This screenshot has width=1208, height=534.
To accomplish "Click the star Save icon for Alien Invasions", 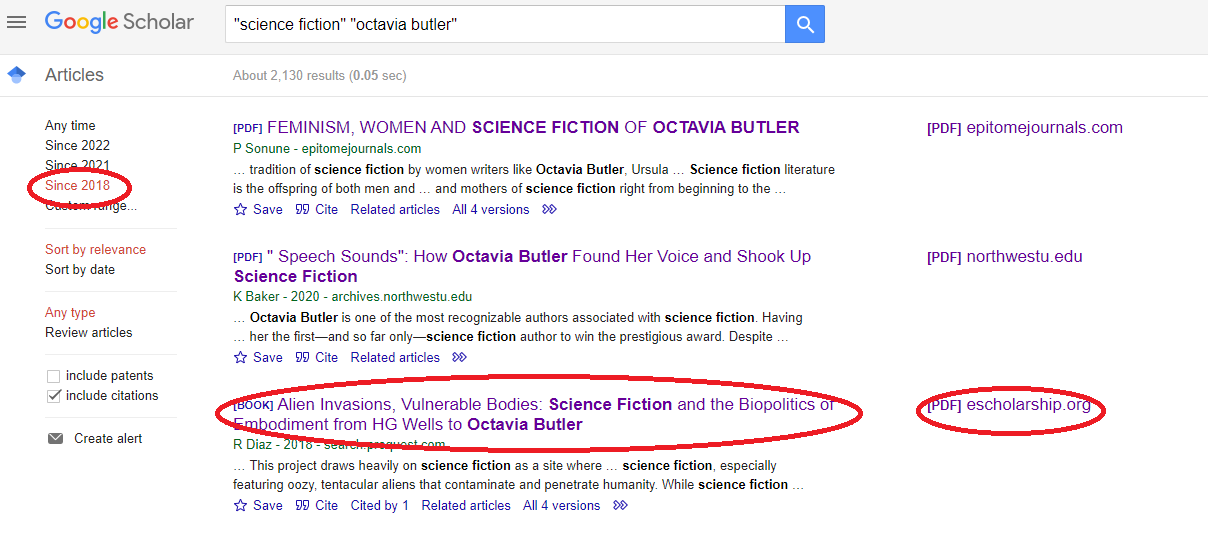I will (240, 506).
